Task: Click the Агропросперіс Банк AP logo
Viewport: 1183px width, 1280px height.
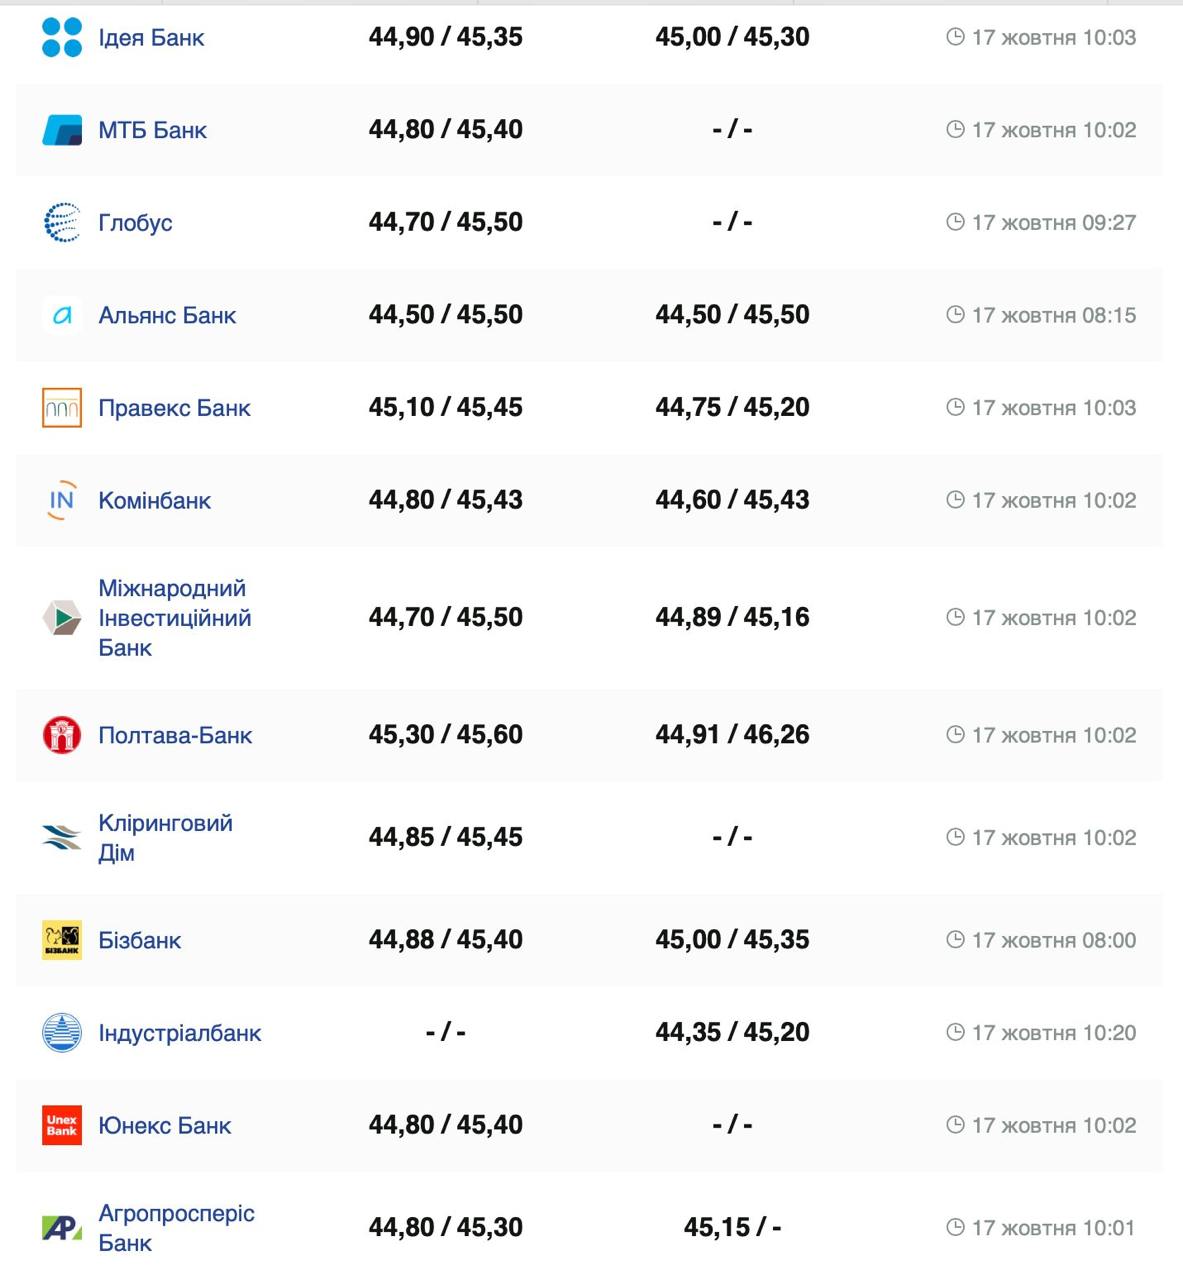Action: click(x=62, y=1227)
